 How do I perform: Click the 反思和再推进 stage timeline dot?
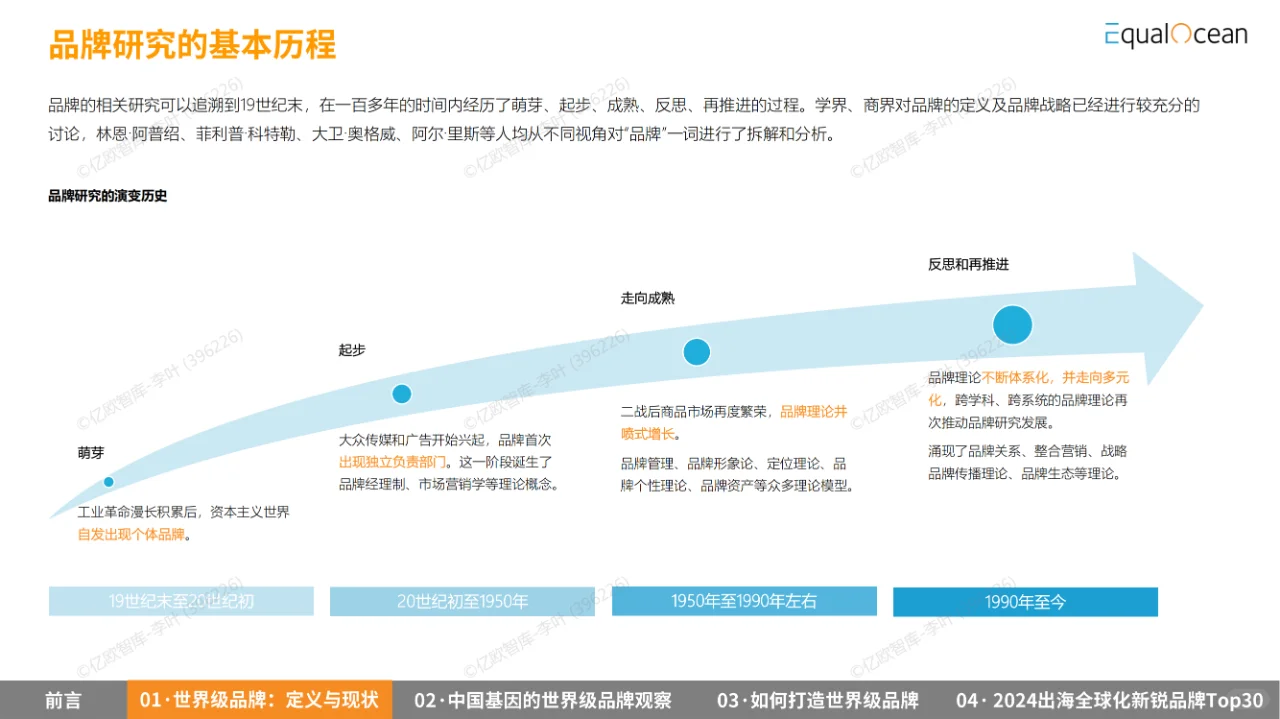1012,325
